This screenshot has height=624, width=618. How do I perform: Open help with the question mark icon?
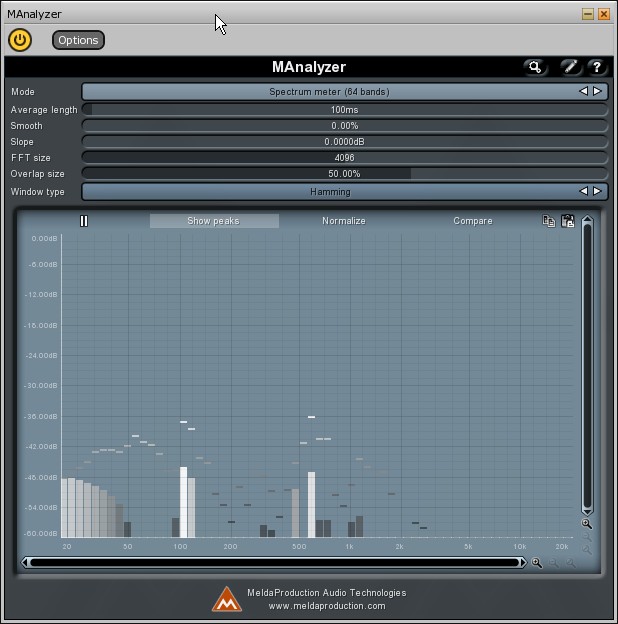coord(597,67)
